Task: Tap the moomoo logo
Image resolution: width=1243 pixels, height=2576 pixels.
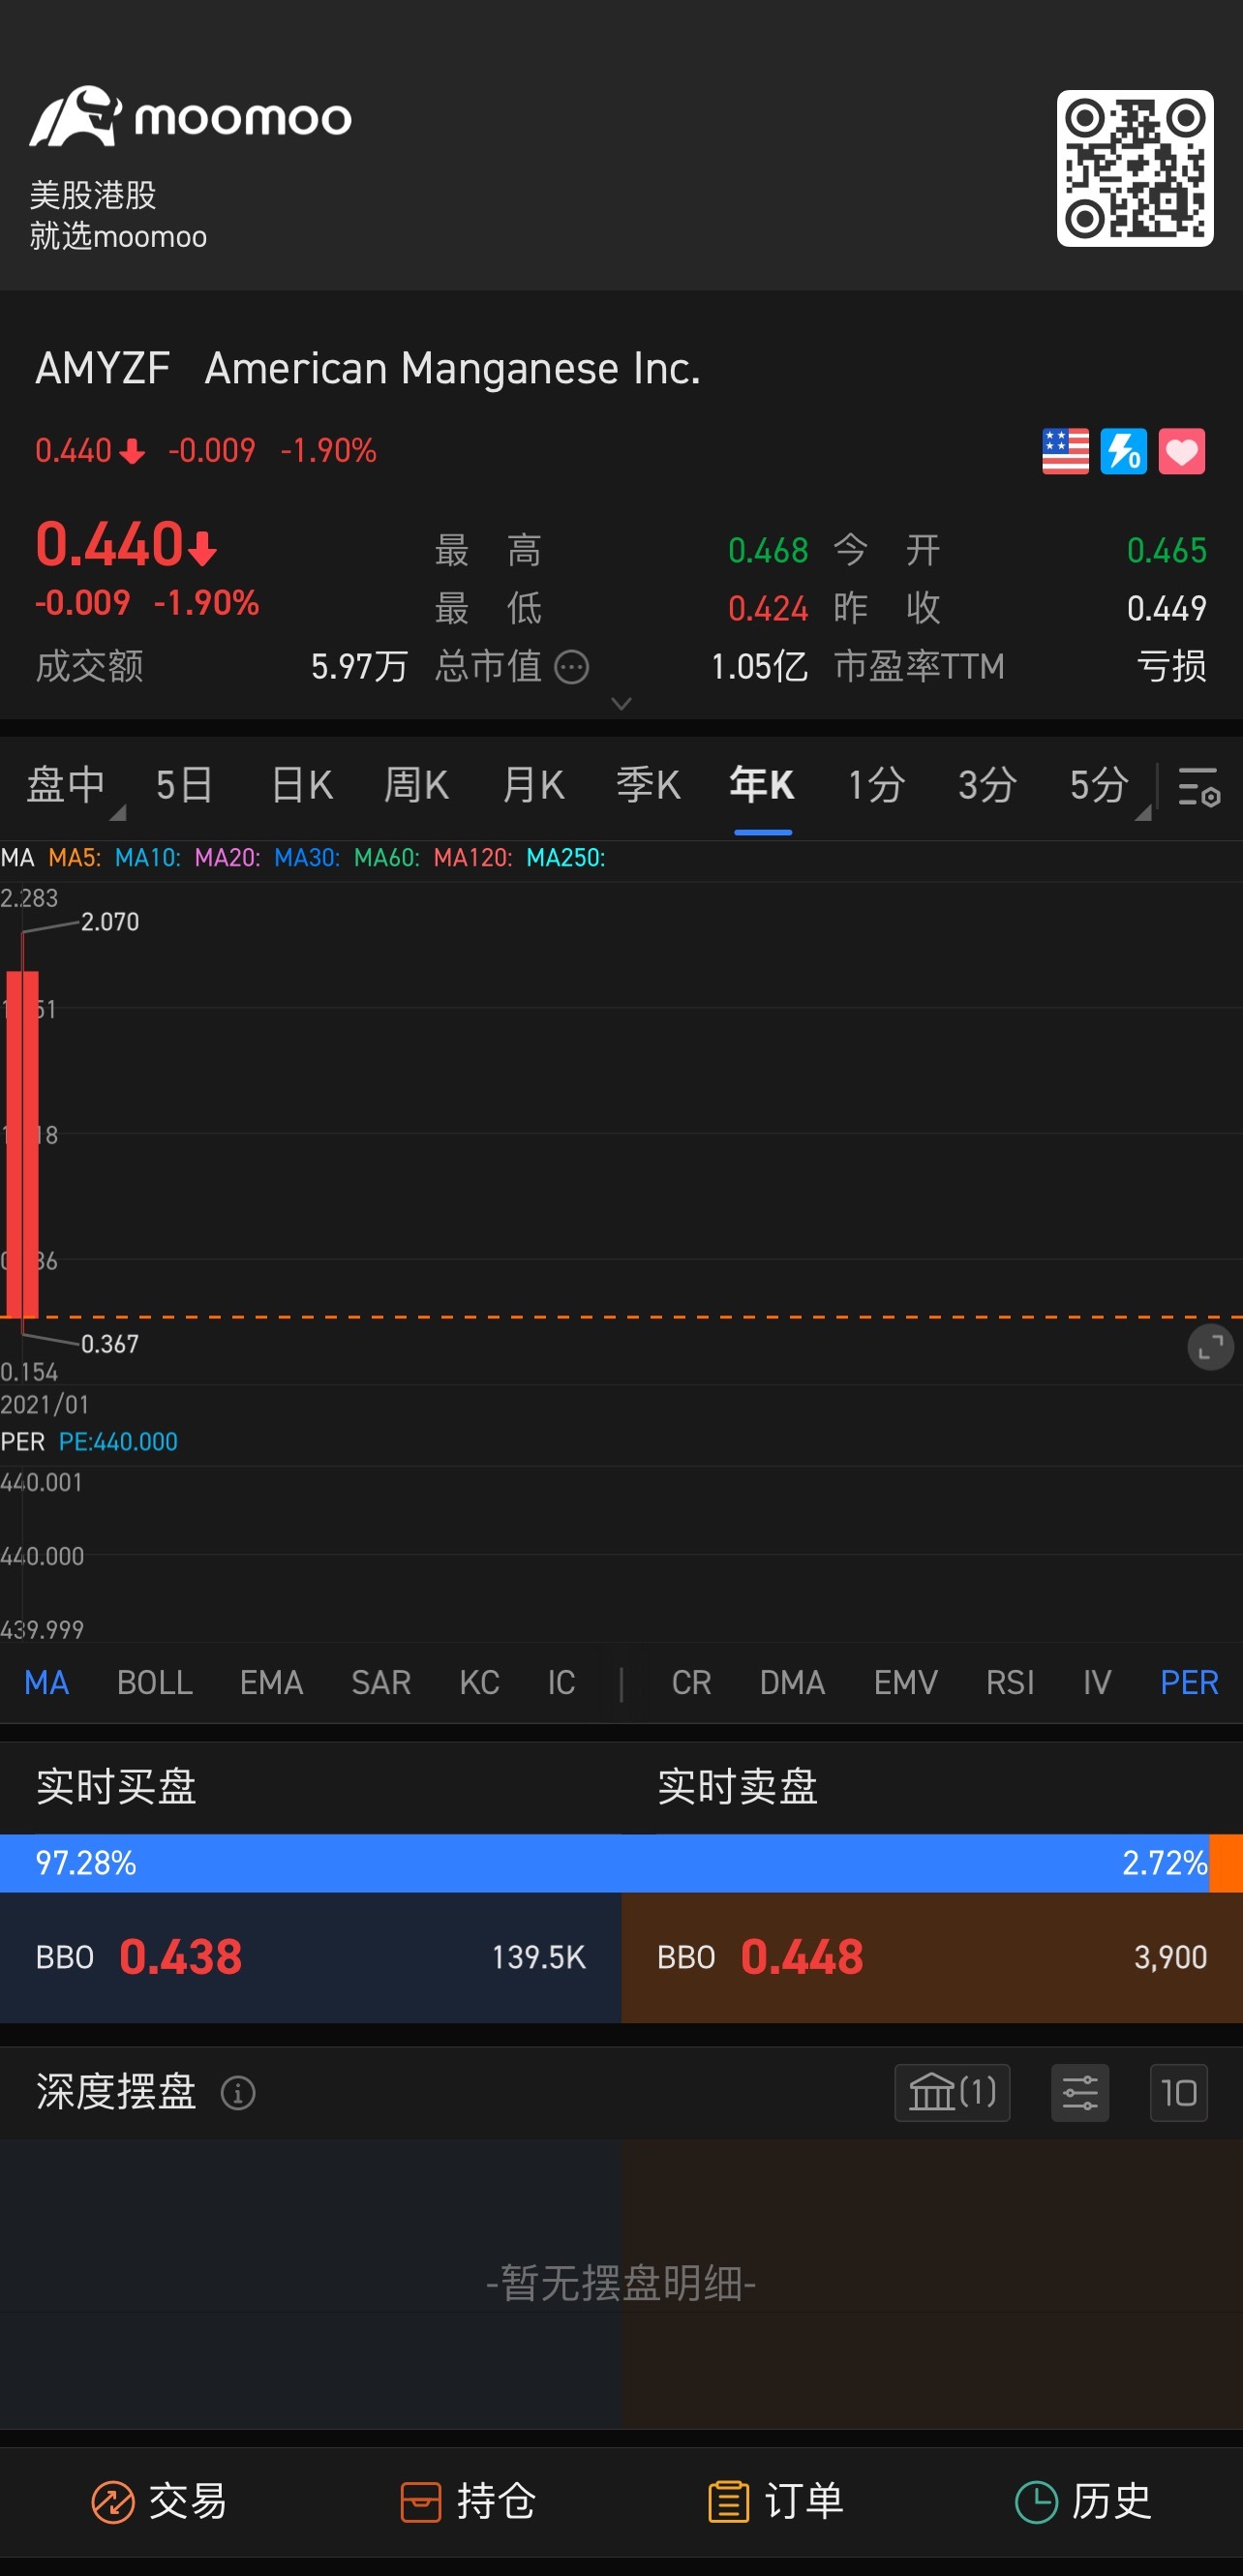Action: click(190, 117)
